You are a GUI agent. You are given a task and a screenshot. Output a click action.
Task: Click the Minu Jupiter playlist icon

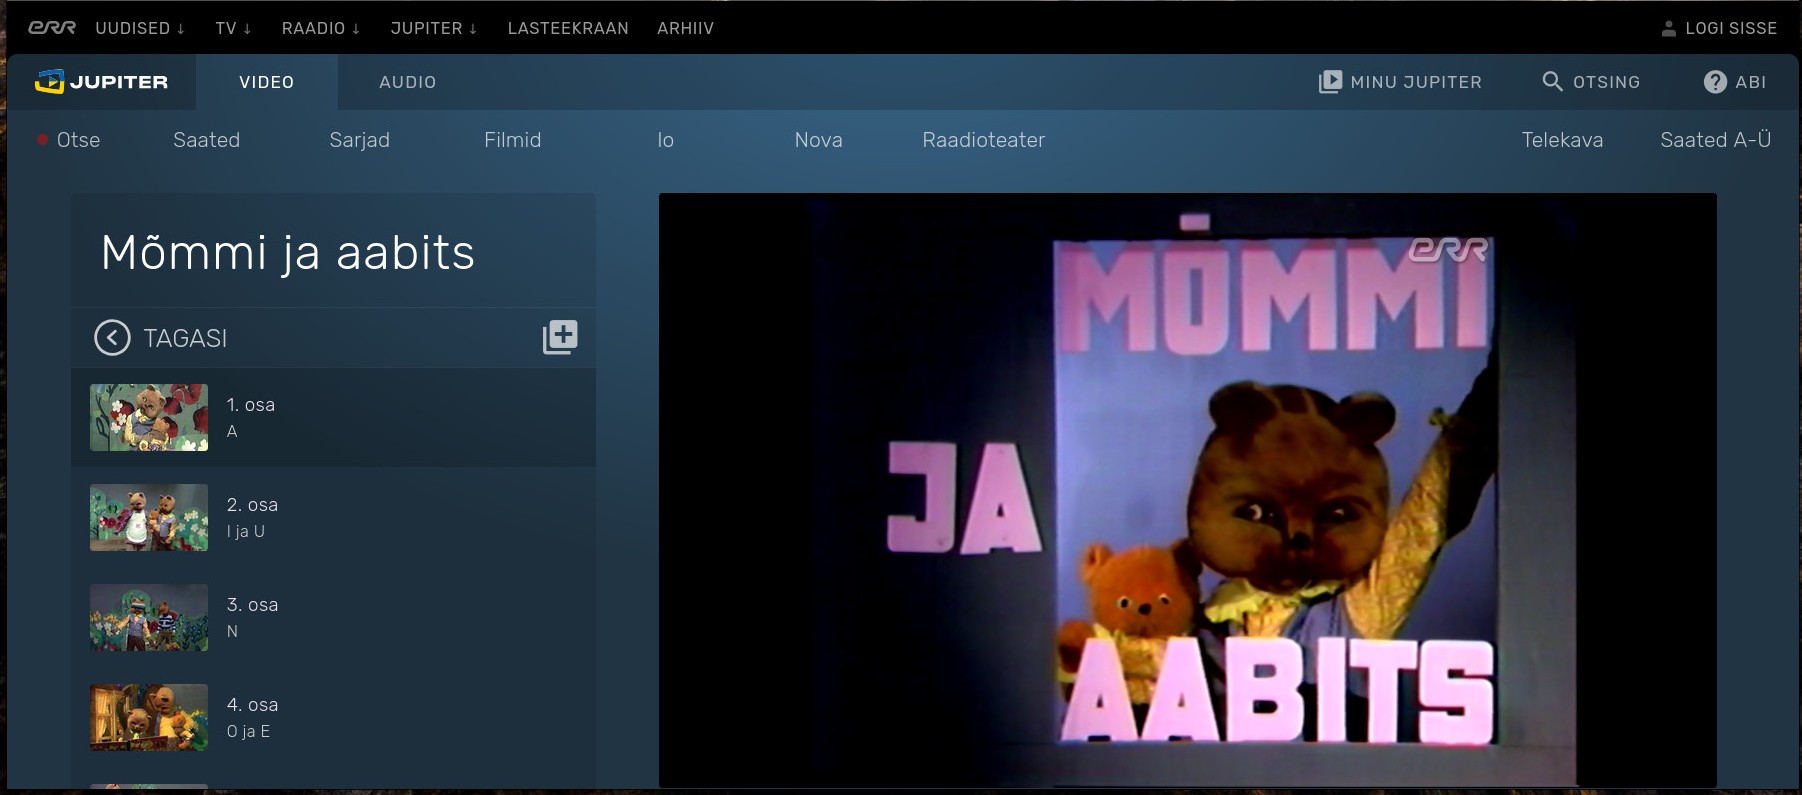(1330, 82)
